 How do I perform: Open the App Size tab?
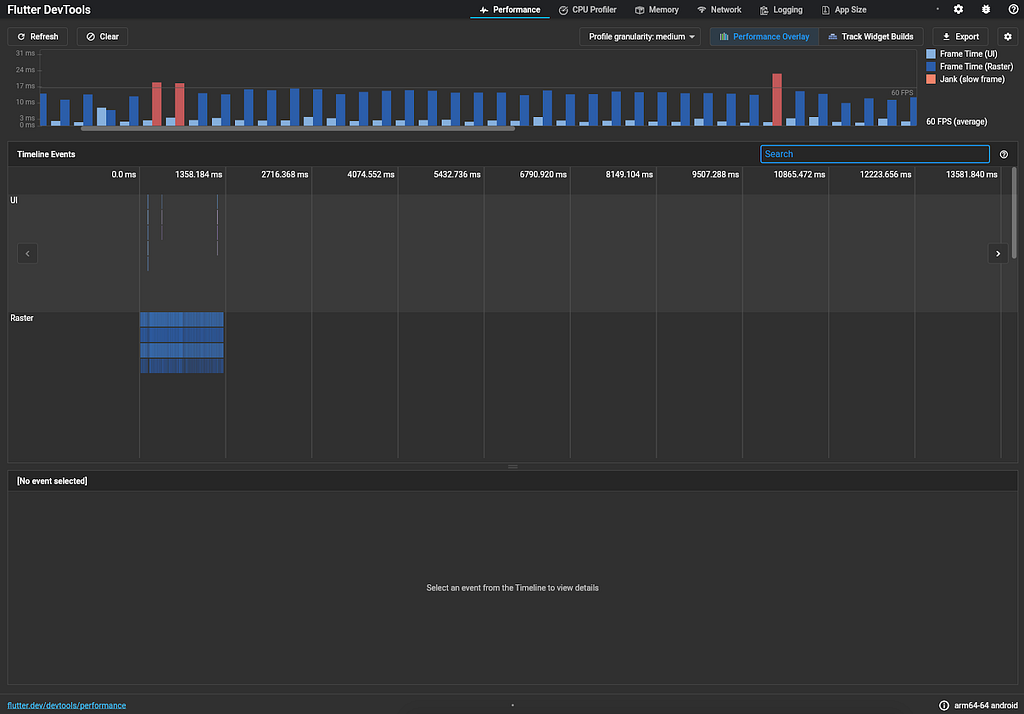tap(844, 10)
